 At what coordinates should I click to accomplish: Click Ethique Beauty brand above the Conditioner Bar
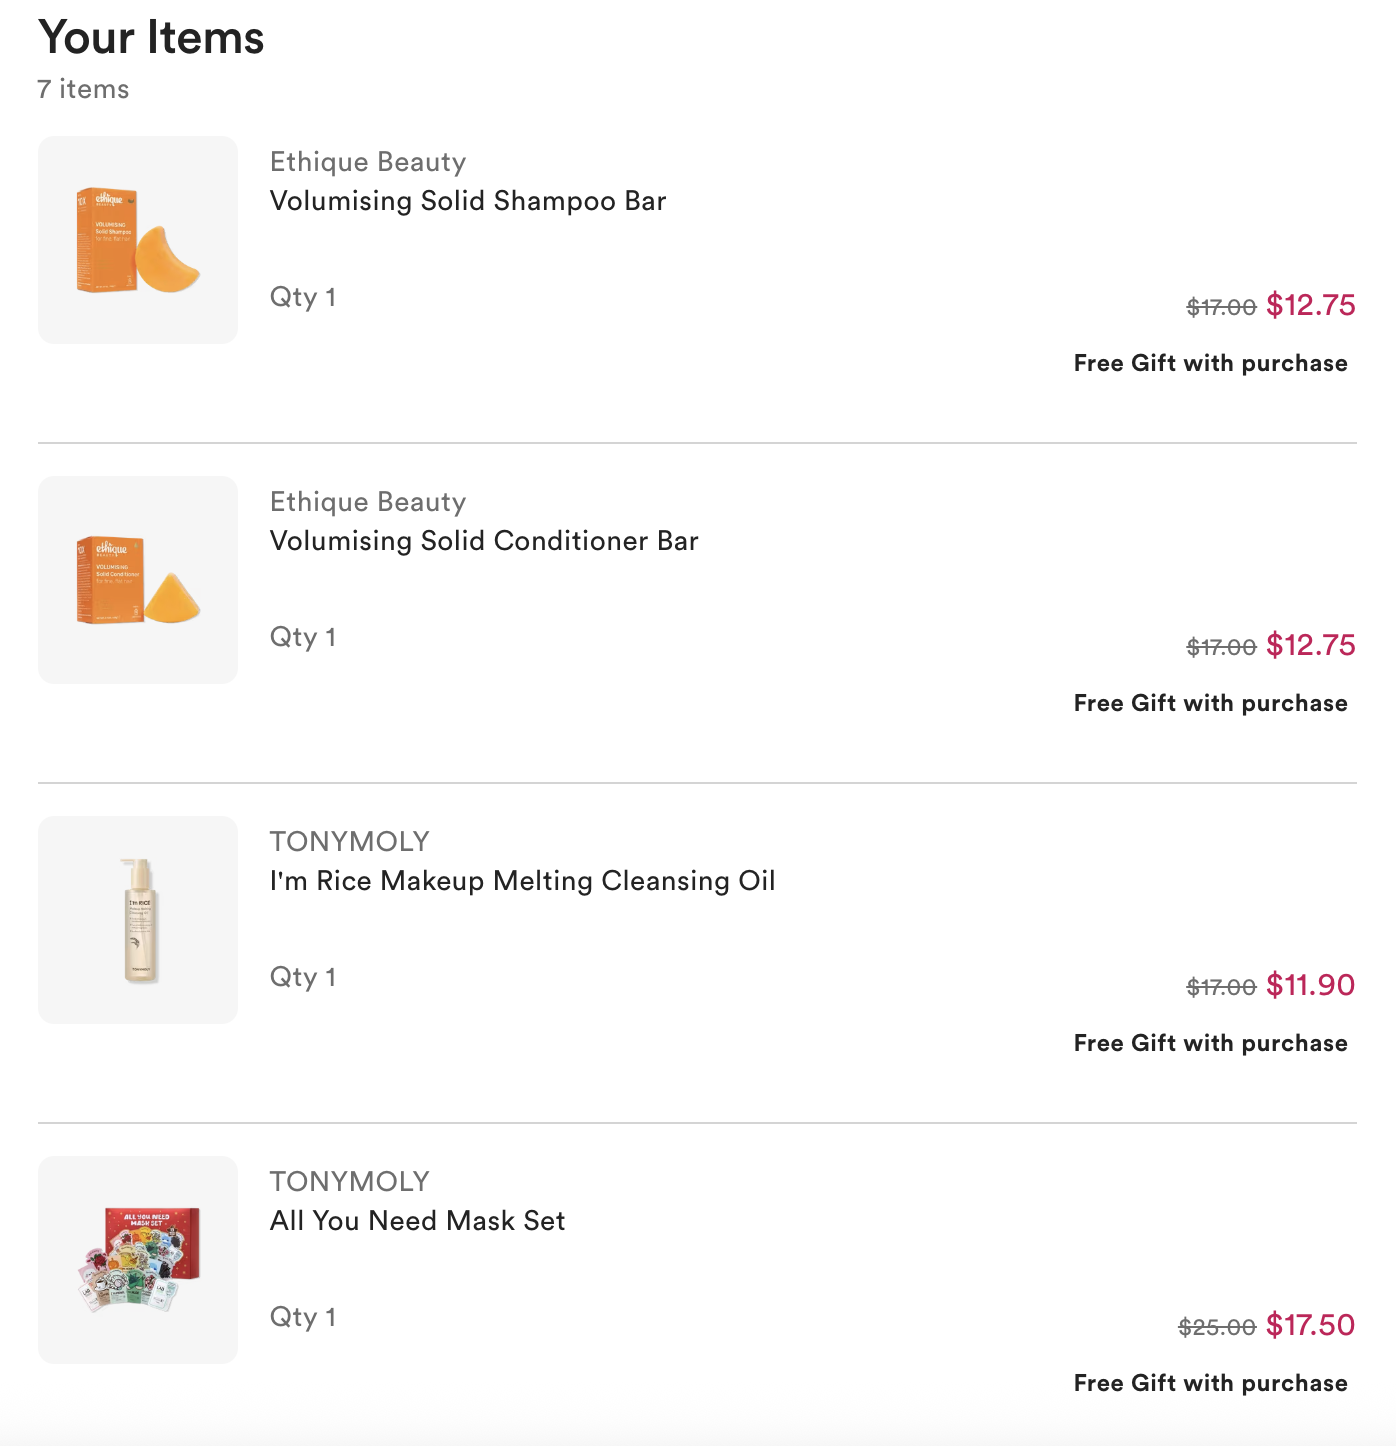(x=368, y=502)
